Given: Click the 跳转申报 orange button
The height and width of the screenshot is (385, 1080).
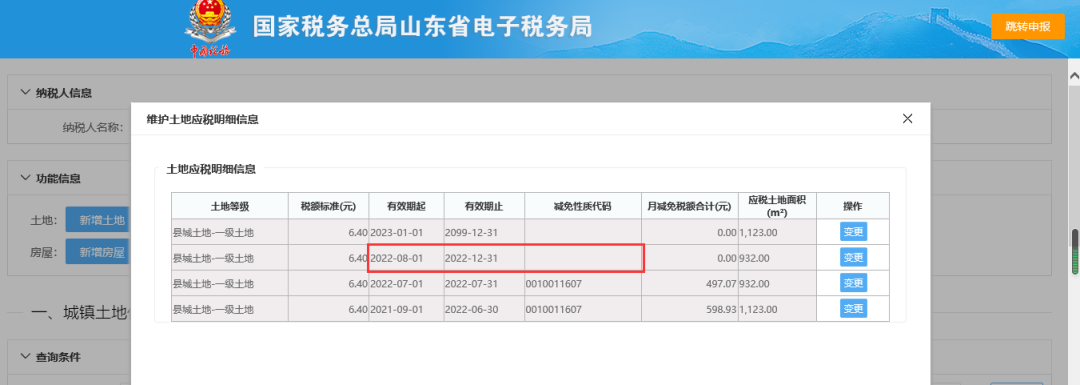Looking at the screenshot, I should point(1028,26).
